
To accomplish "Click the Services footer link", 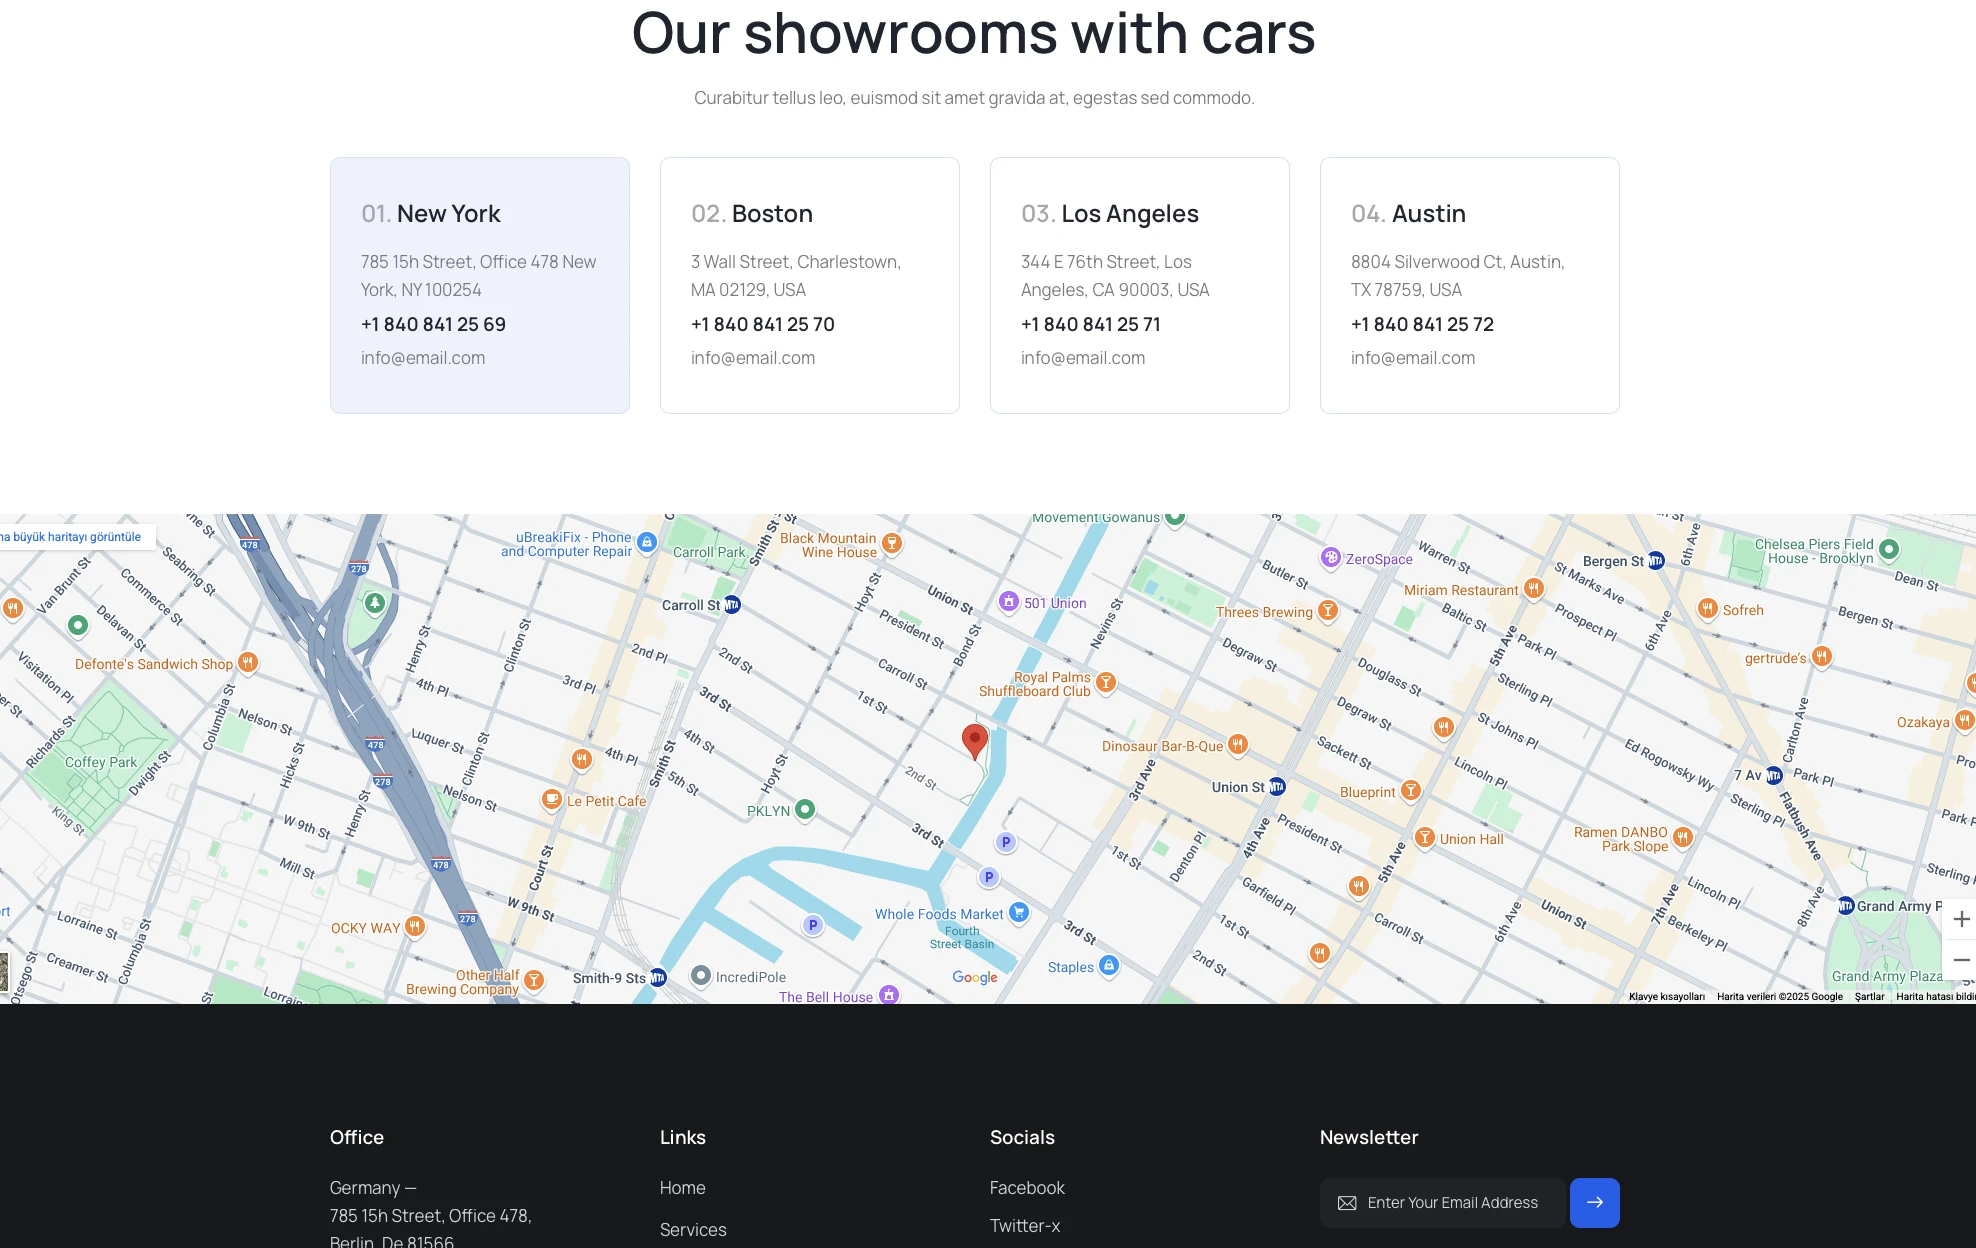I will pyautogui.click(x=693, y=1229).
